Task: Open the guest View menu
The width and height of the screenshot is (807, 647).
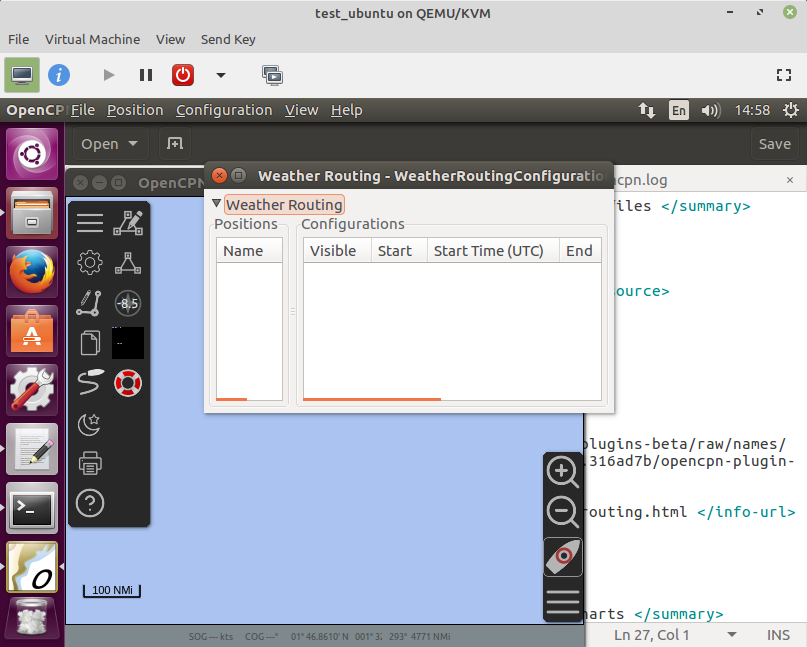Action: click(302, 110)
